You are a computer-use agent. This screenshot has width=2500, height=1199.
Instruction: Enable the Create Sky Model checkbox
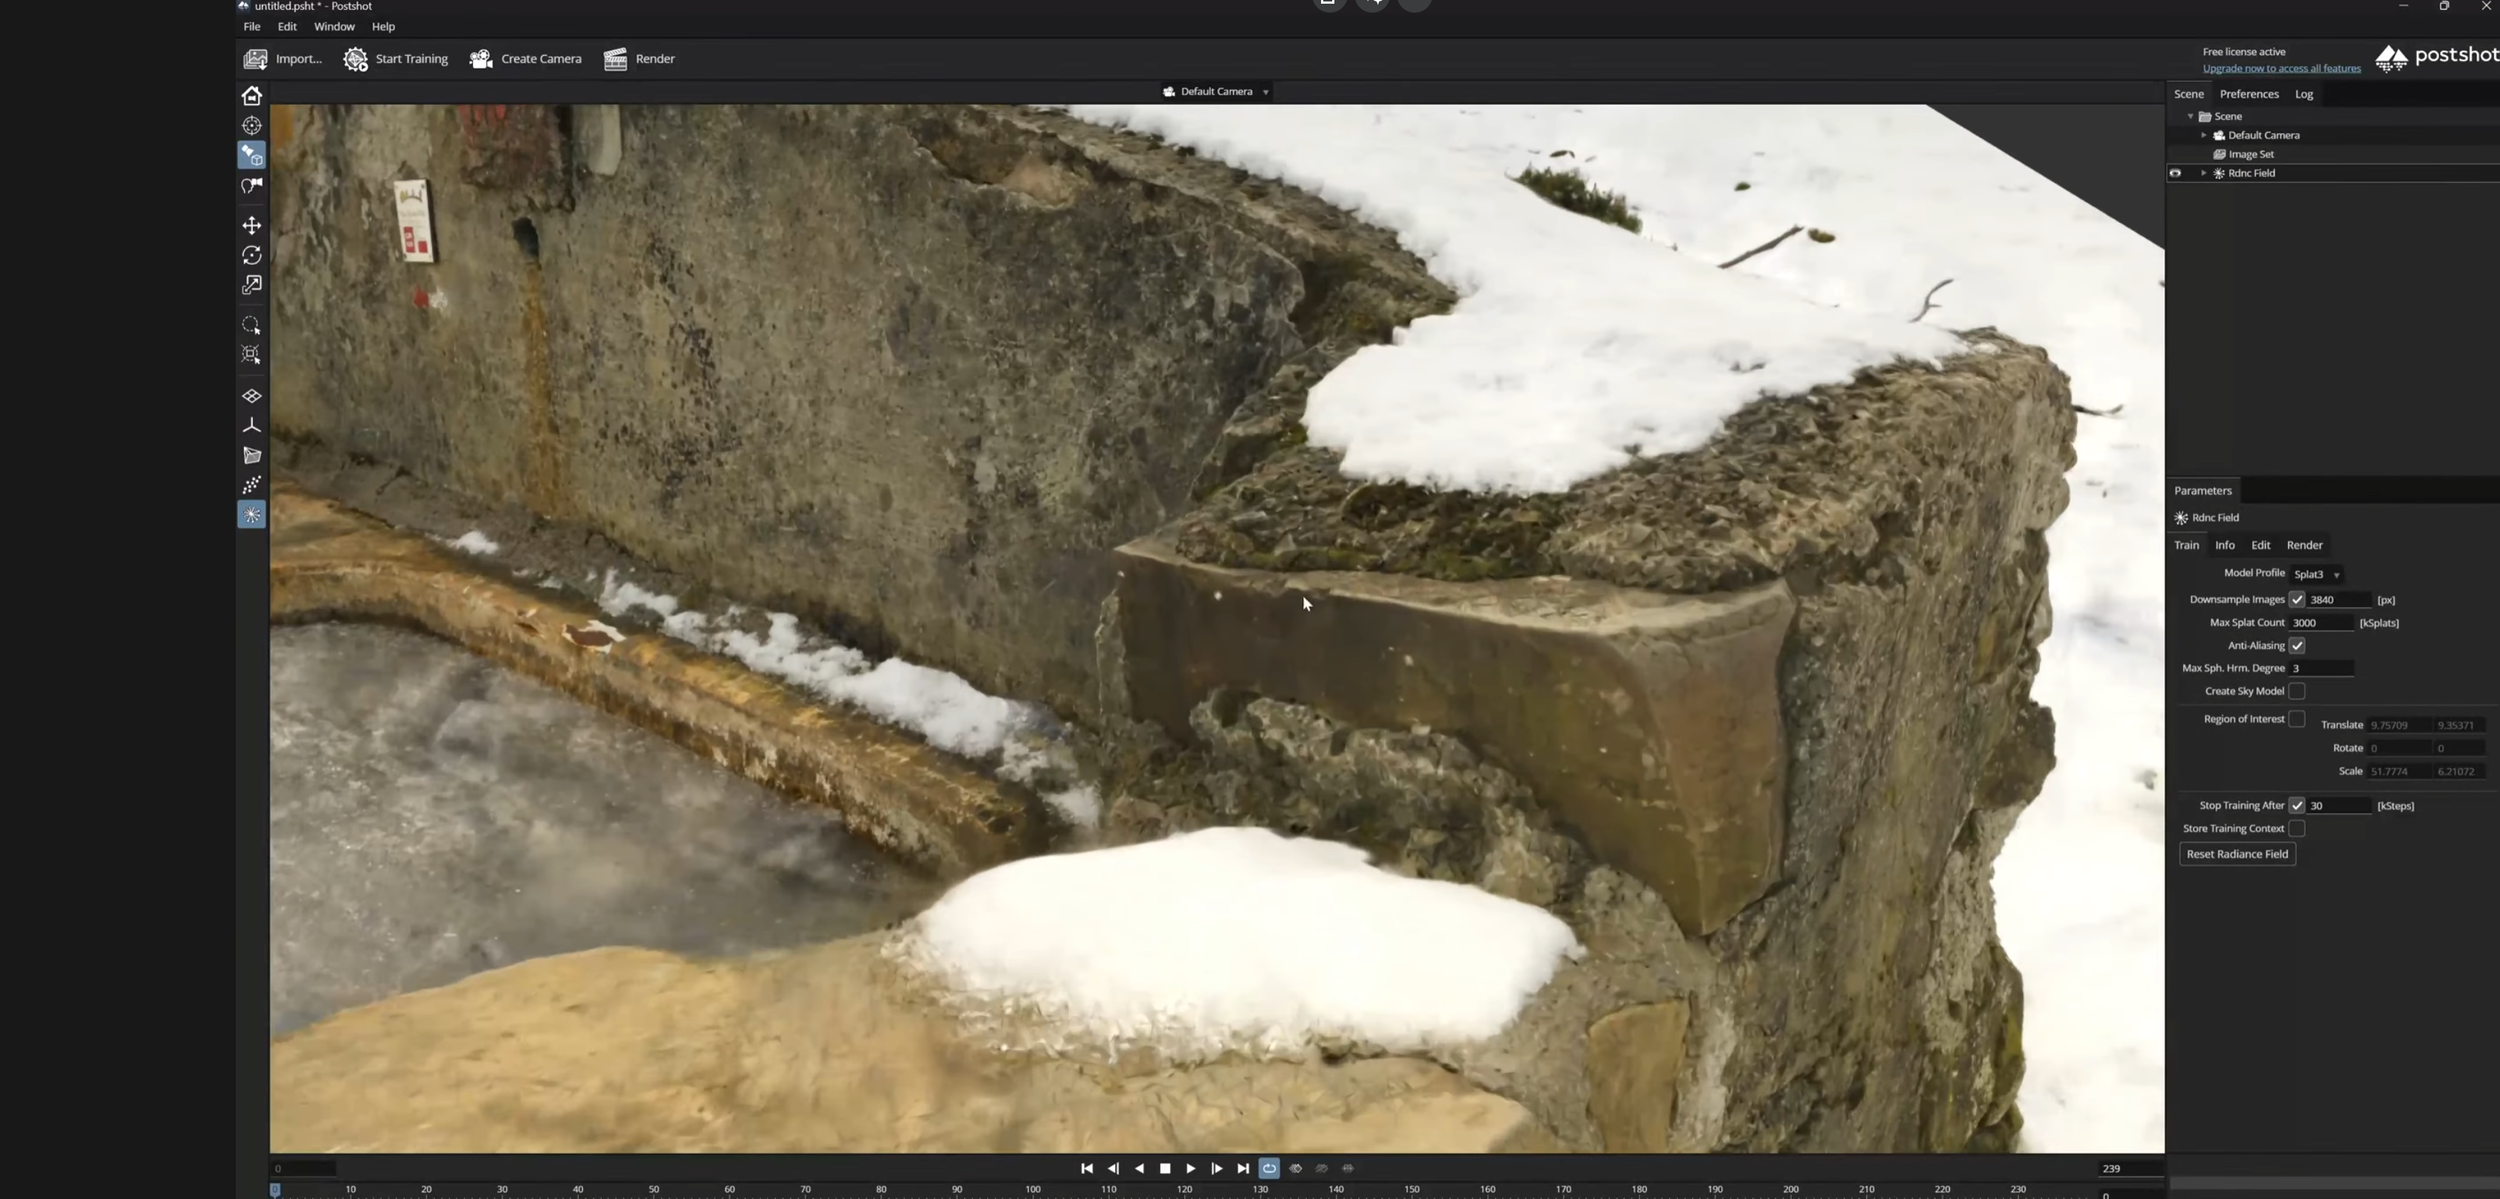click(x=2297, y=691)
